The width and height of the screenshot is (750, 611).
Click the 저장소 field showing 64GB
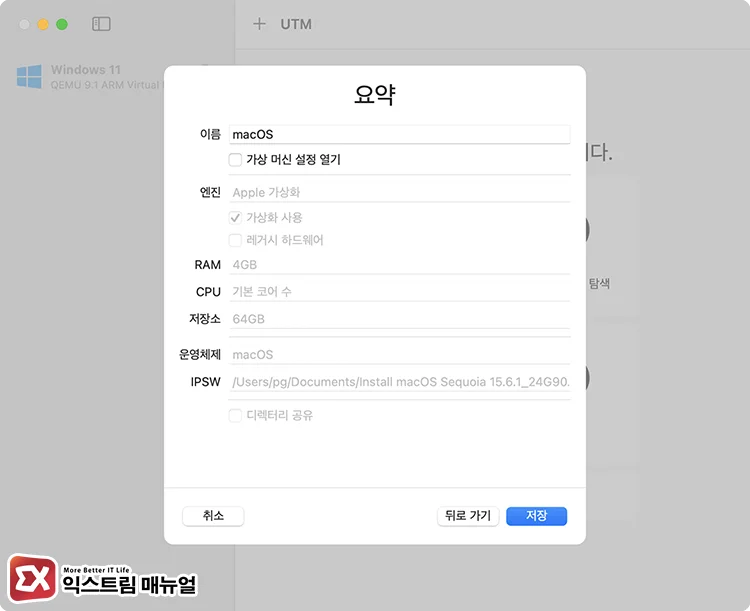click(x=399, y=319)
